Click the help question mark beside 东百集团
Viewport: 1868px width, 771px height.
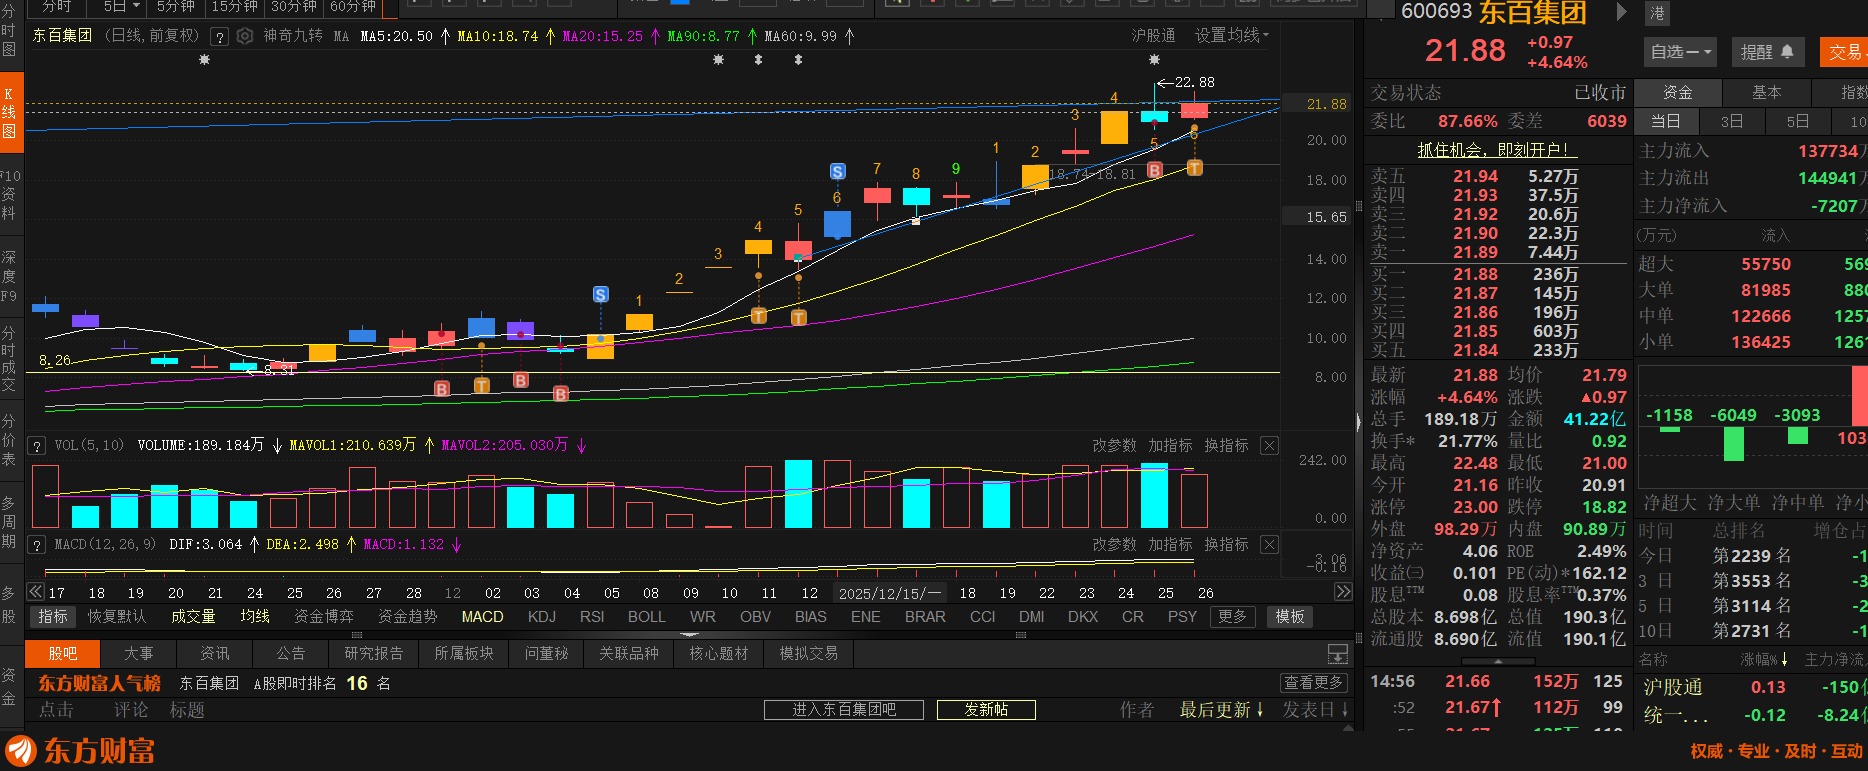point(219,37)
